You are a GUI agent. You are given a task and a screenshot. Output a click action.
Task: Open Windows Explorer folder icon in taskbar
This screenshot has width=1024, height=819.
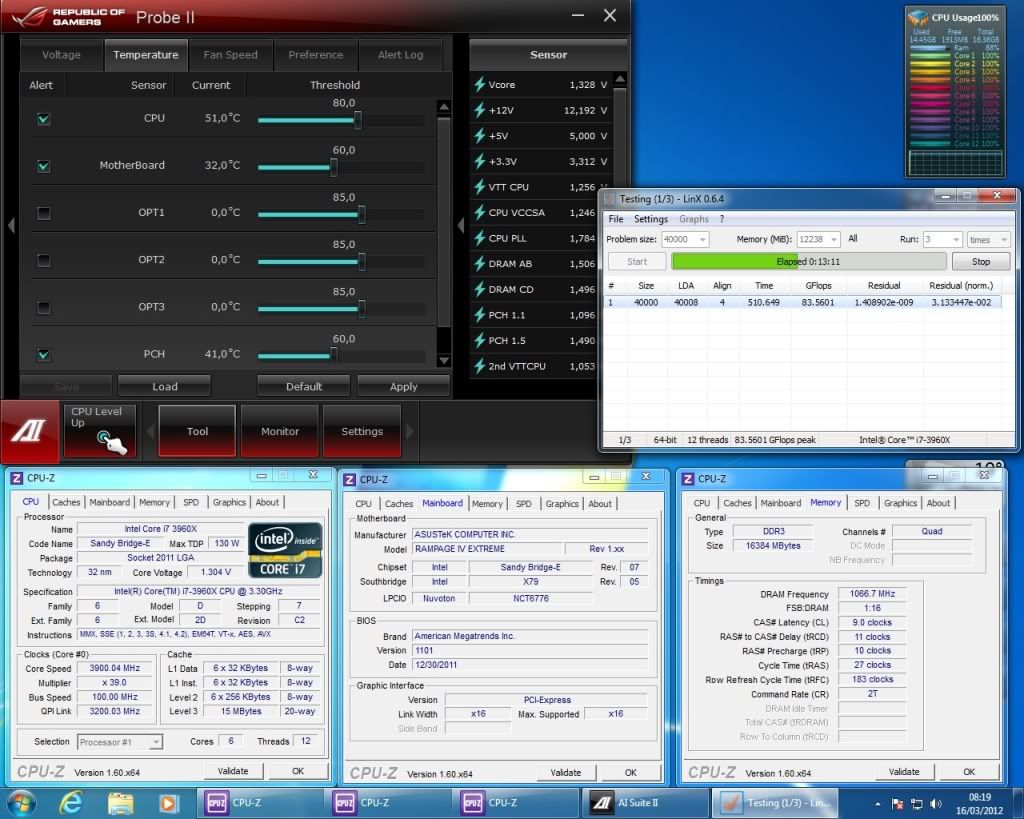coord(120,802)
